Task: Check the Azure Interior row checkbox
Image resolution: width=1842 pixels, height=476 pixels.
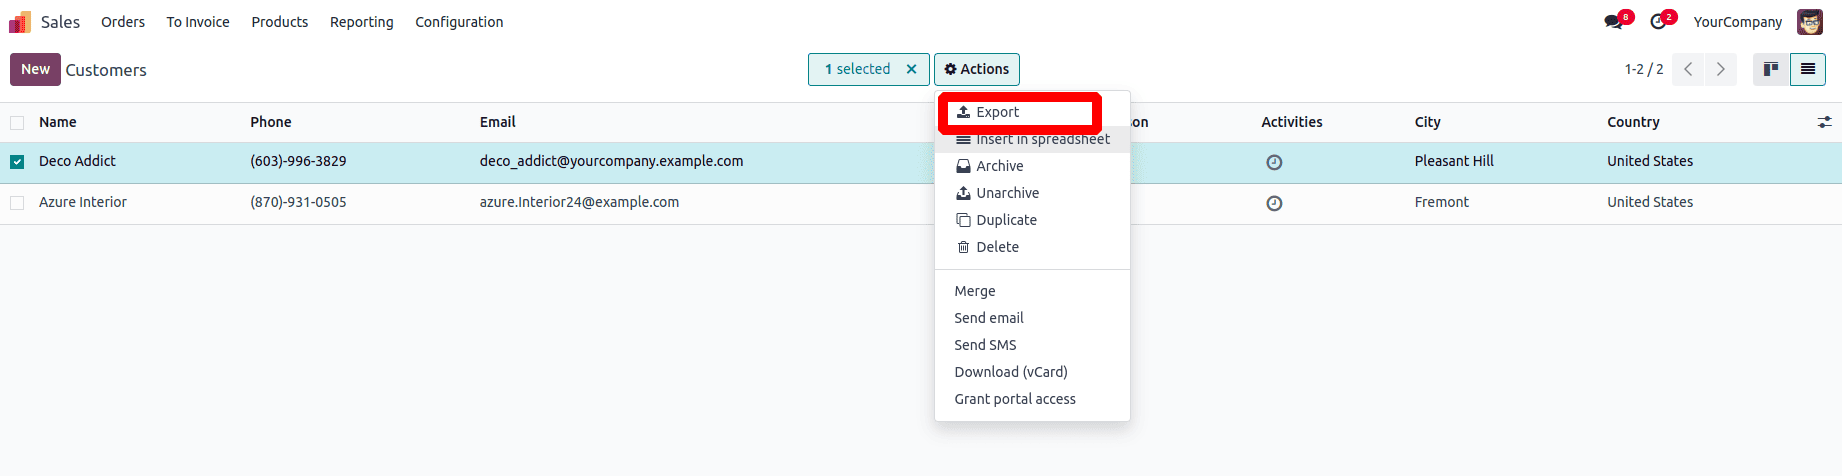Action: [x=17, y=203]
